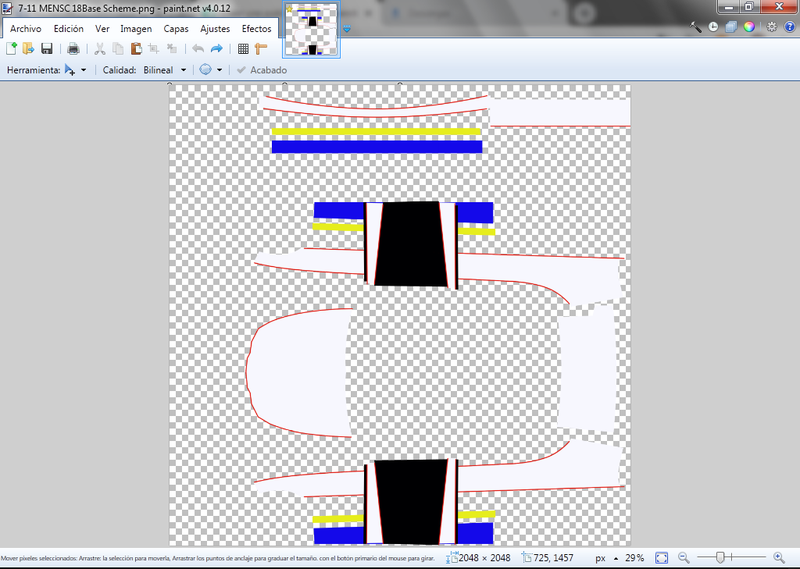Click the paint.net app icon in title bar
The width and height of the screenshot is (800, 569).
click(x=7, y=8)
